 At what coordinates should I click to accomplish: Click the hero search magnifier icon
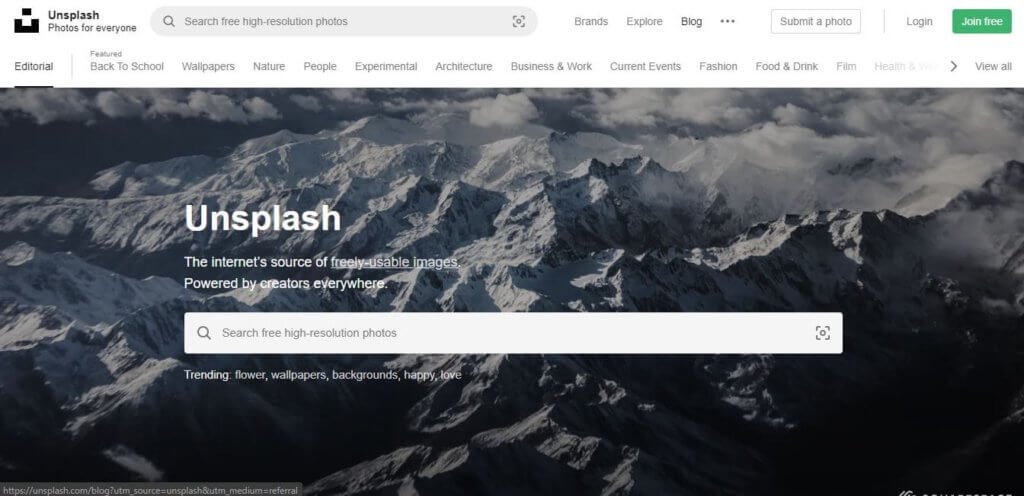click(x=204, y=333)
